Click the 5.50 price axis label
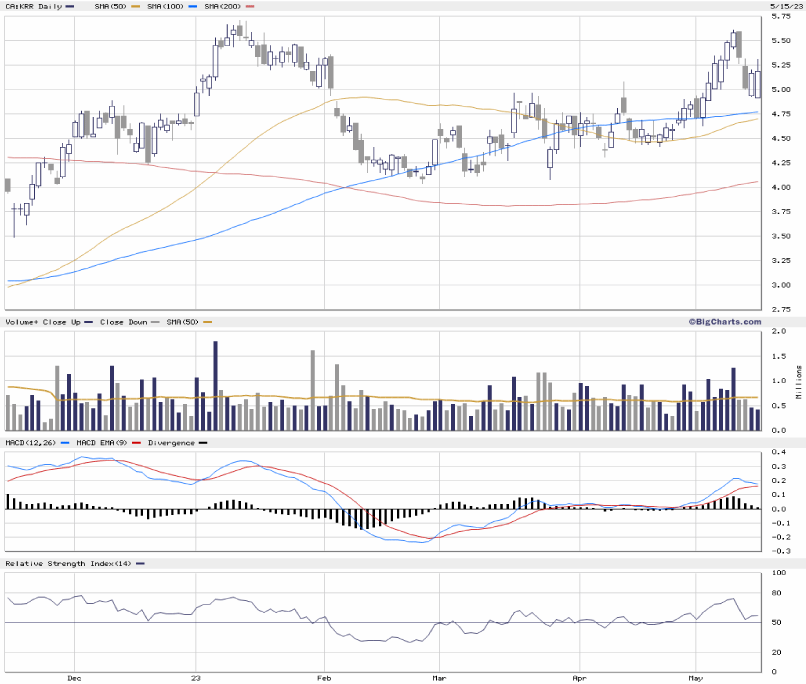The width and height of the screenshot is (806, 684). coord(781,41)
